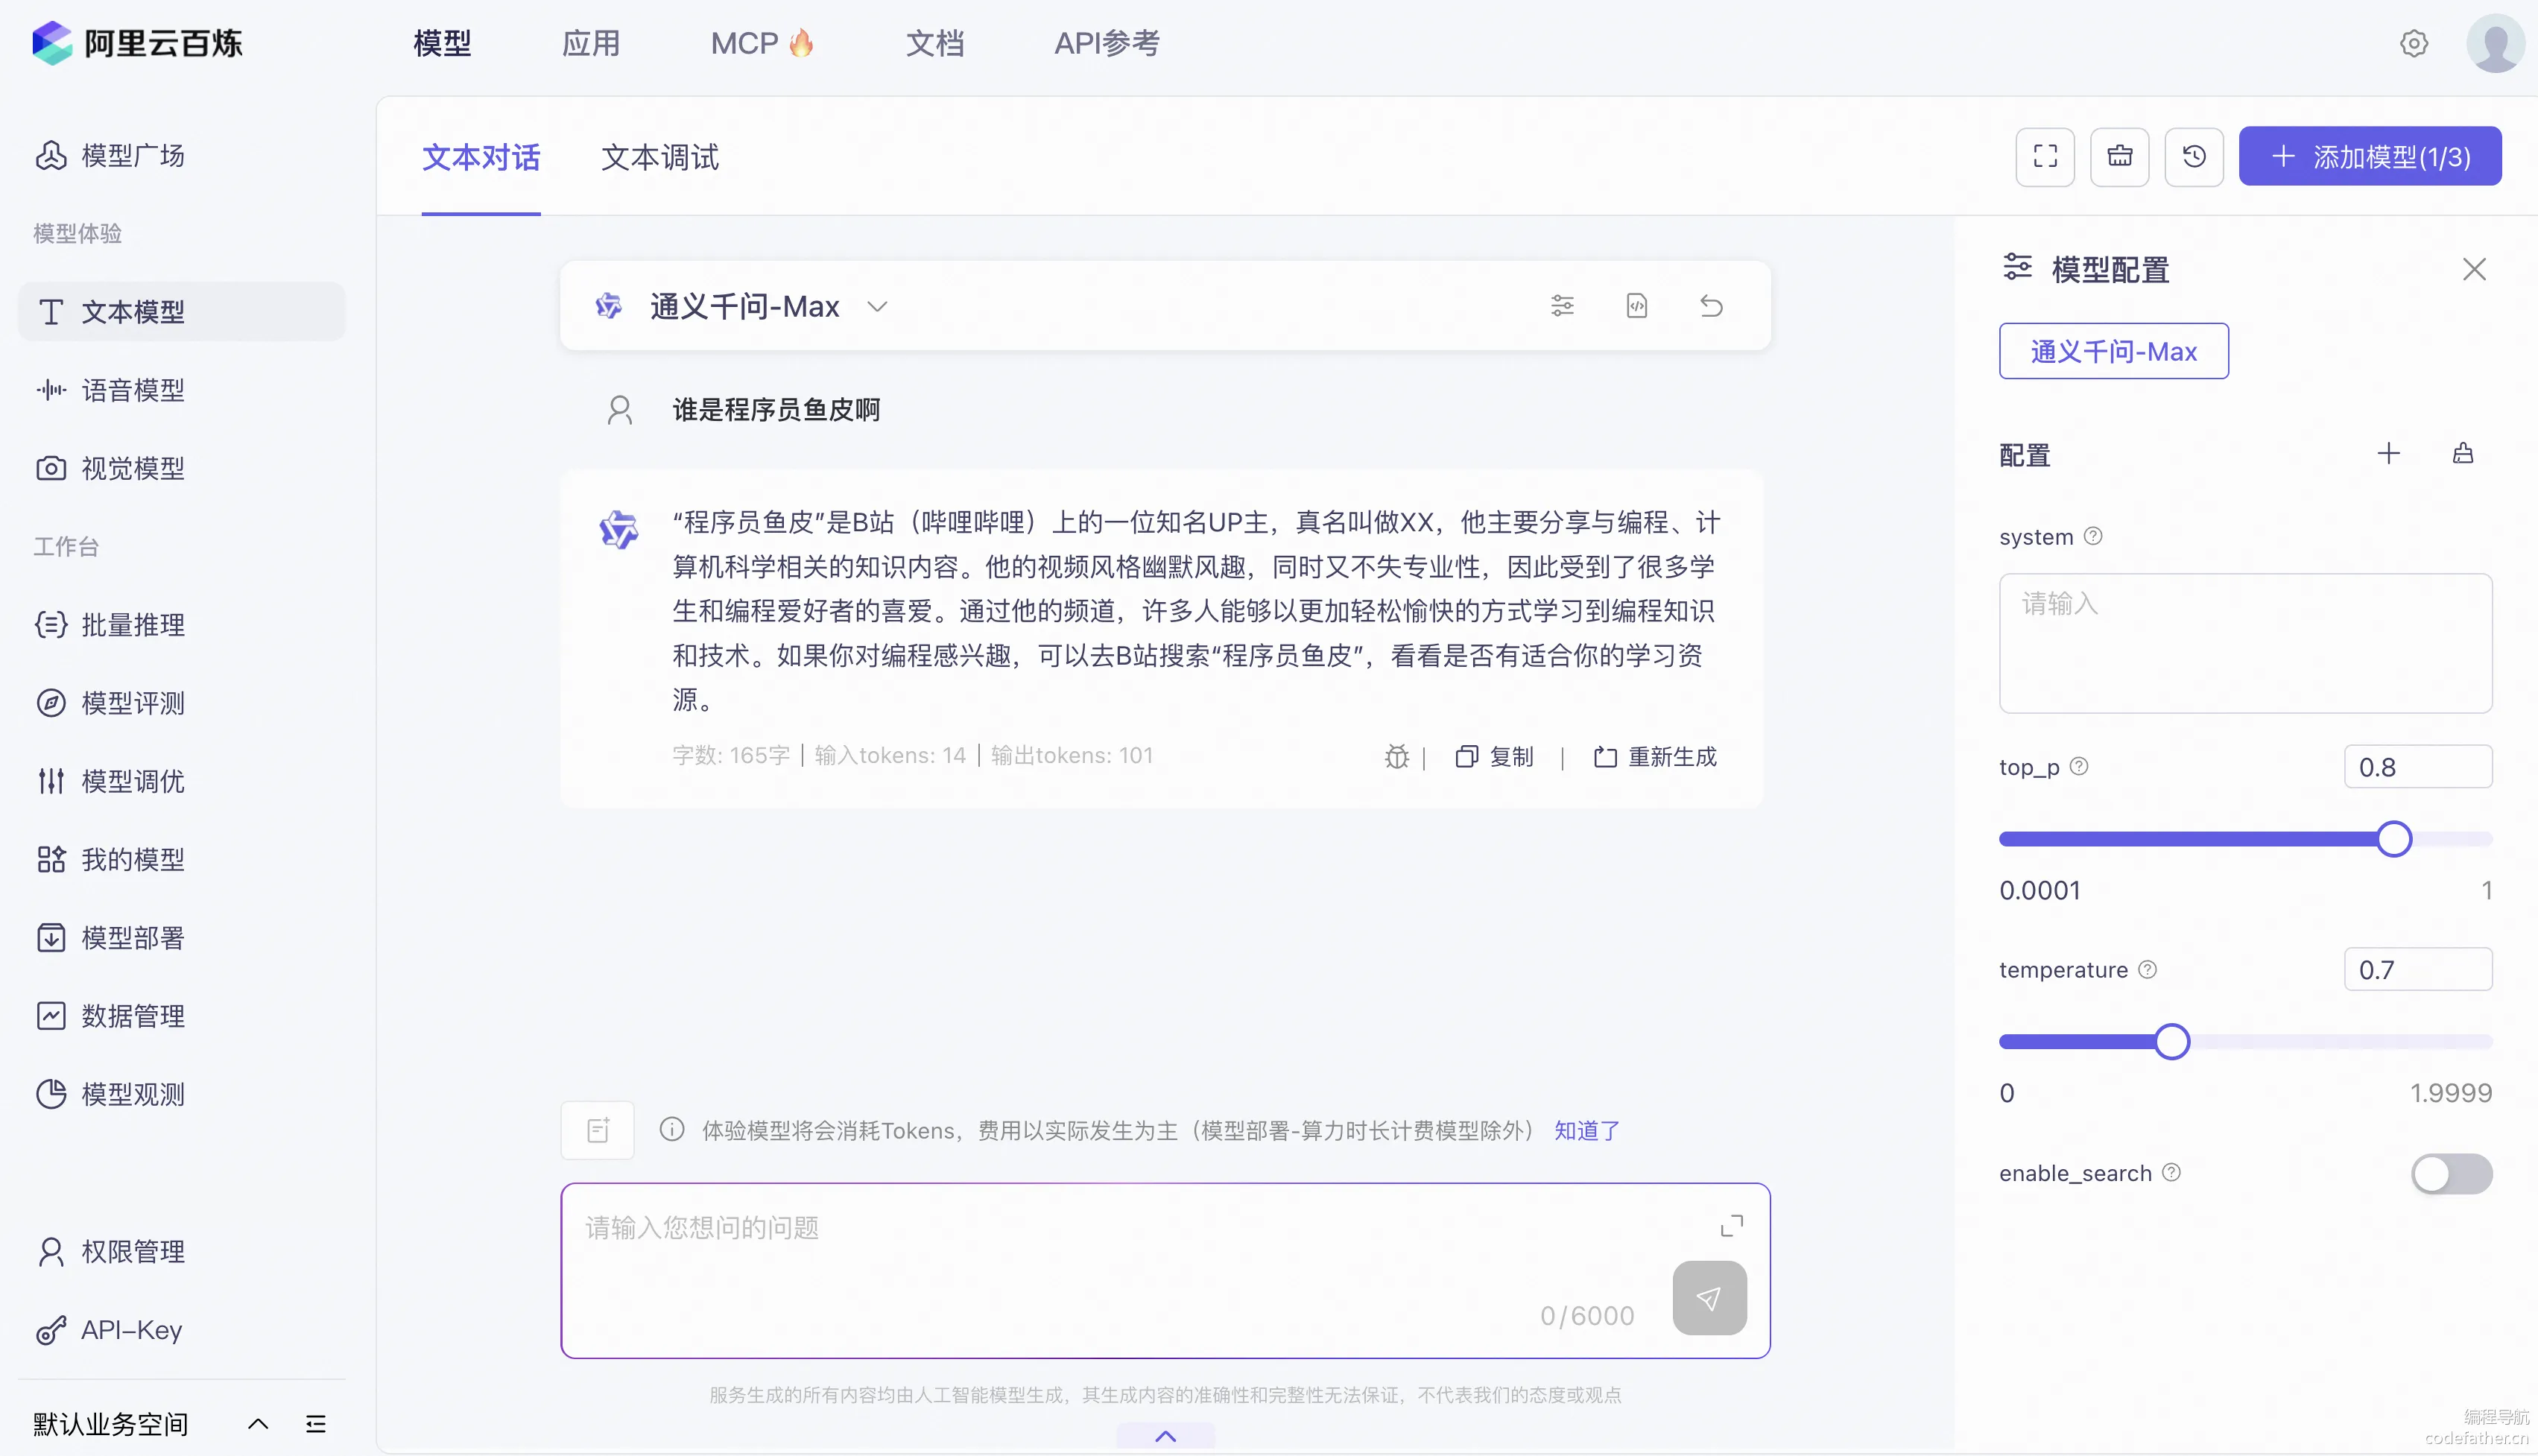Open the toolbox icon button
Image resolution: width=2538 pixels, height=1456 pixels.
point(2120,156)
